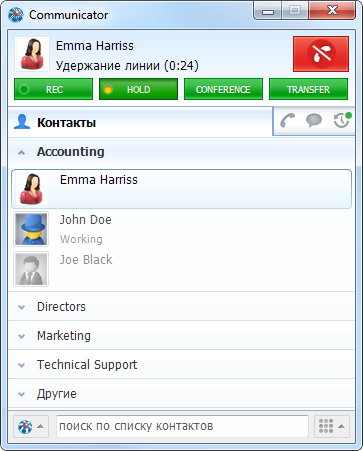Click Joe Black's grey avatar
Screen dimensions: 363x451
click(x=31, y=269)
